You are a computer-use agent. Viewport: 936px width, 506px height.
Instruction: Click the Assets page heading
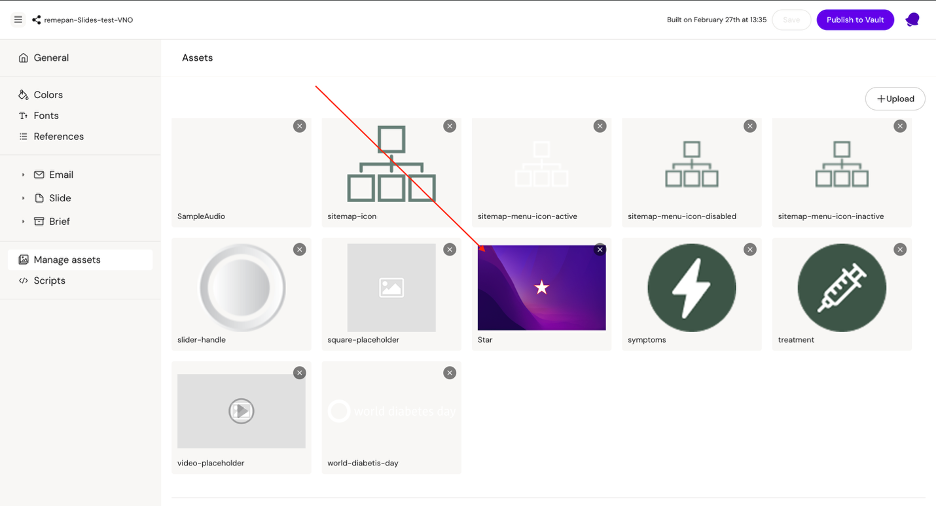pos(198,58)
